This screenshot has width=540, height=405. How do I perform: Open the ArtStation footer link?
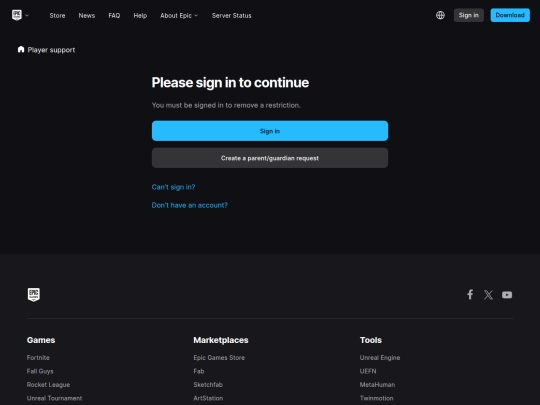(x=208, y=398)
